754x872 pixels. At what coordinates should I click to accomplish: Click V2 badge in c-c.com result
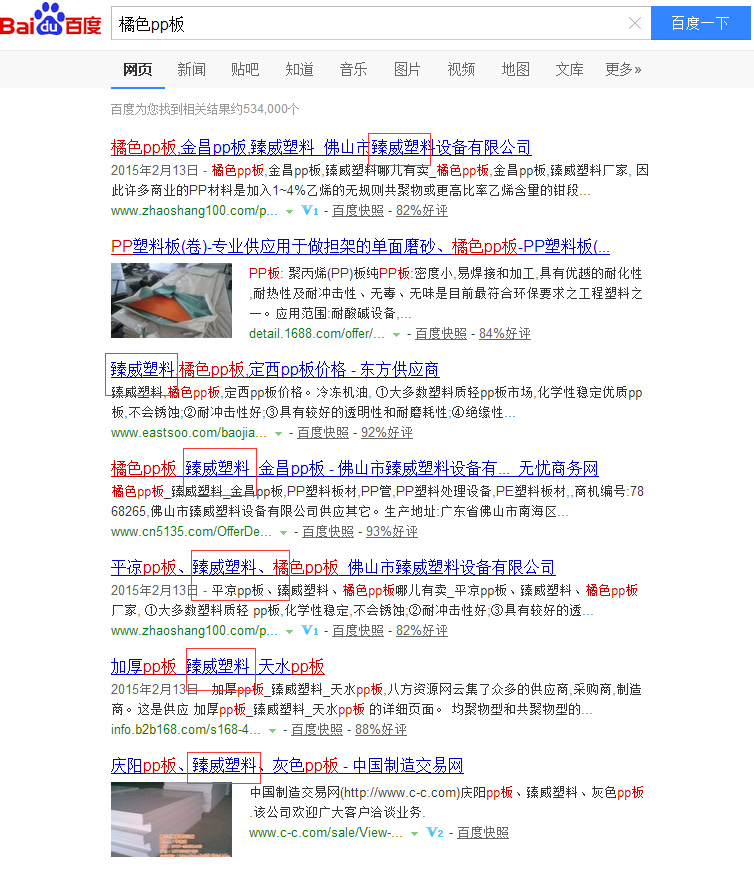point(435,833)
